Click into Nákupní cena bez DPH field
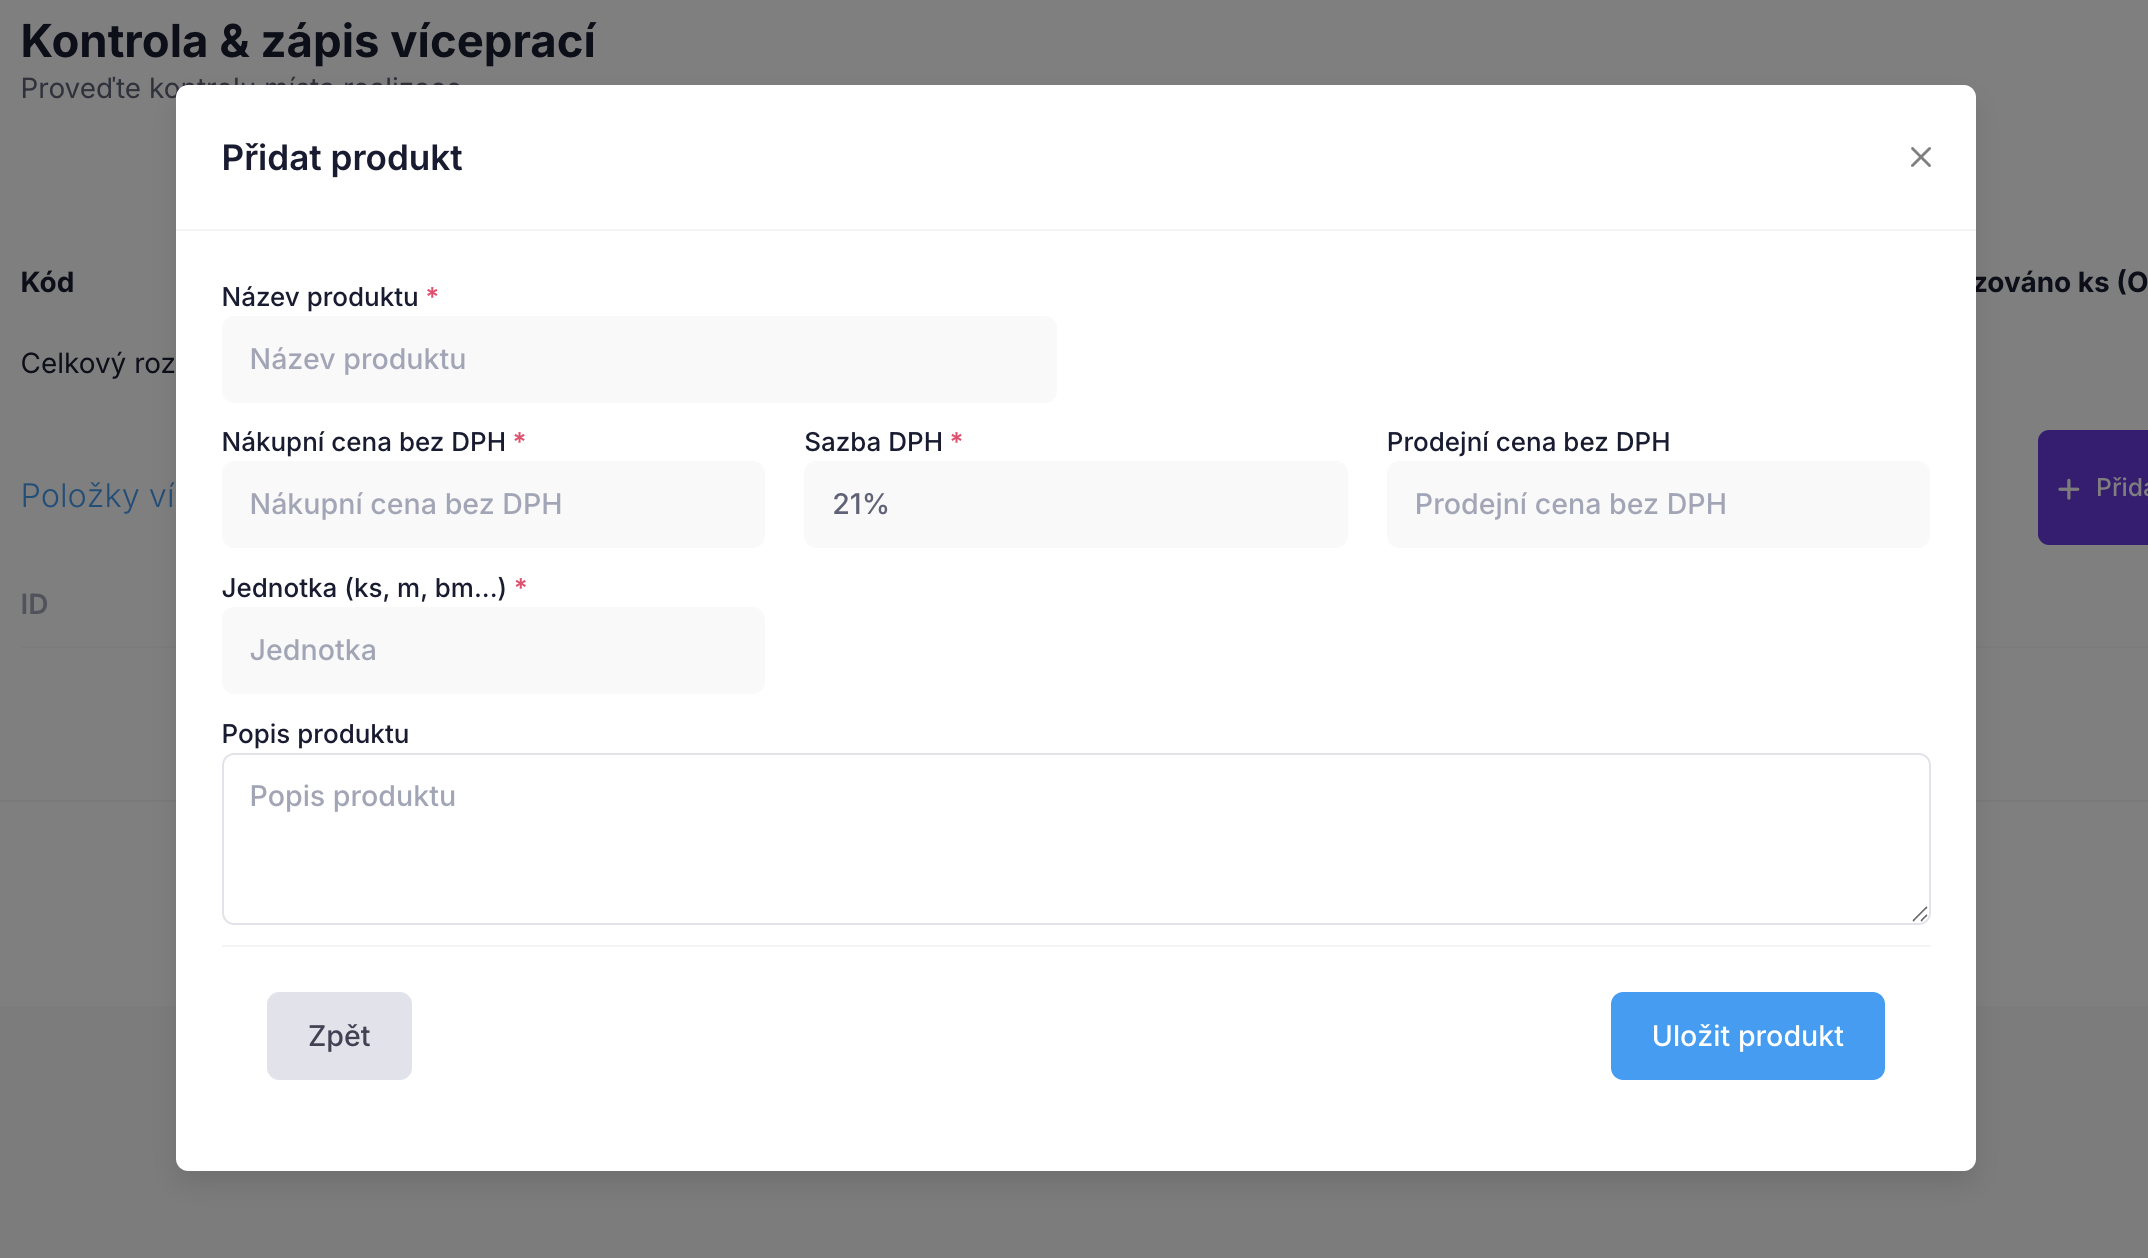Viewport: 2148px width, 1258px height. click(493, 504)
